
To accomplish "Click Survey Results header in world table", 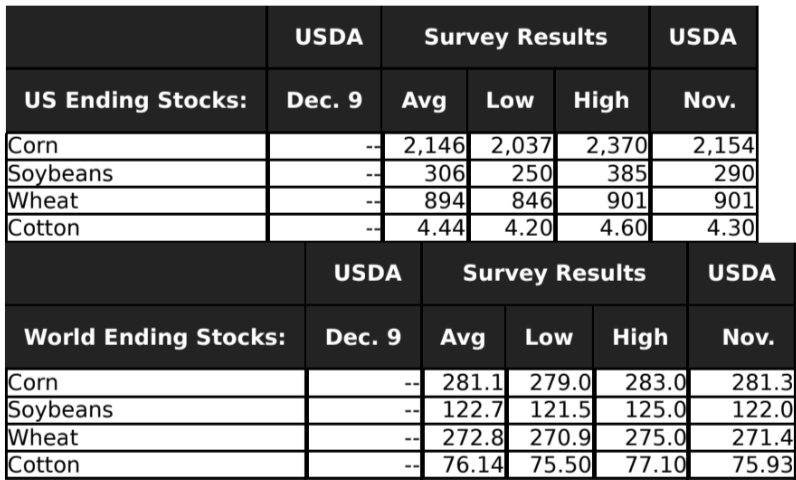I will coord(554,273).
